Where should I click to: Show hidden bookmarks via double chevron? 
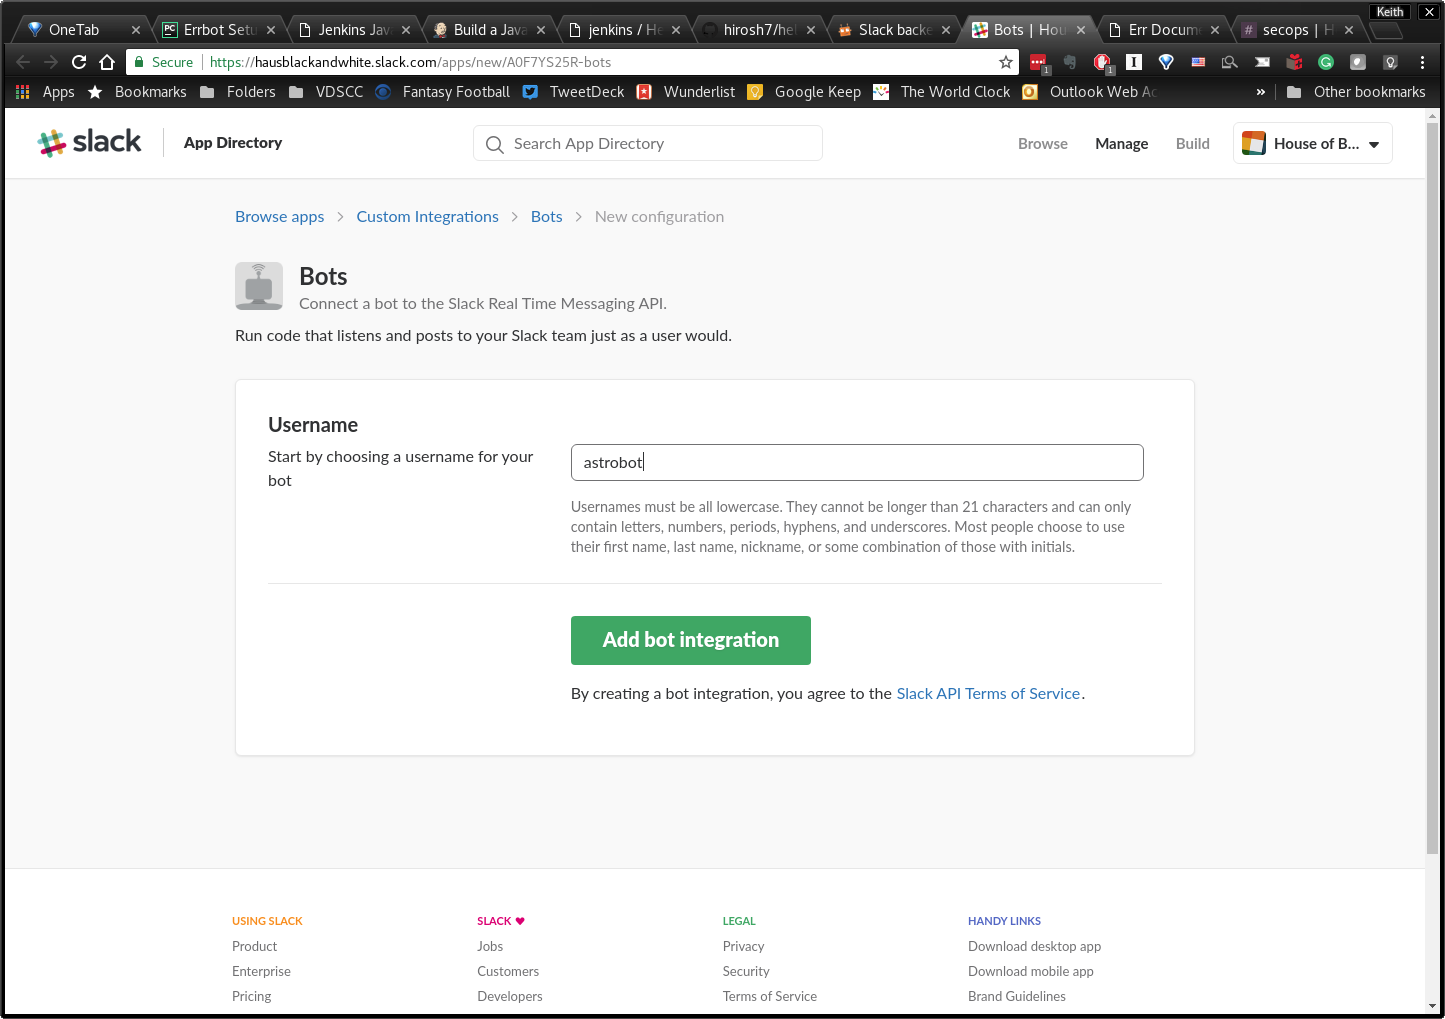(1260, 92)
